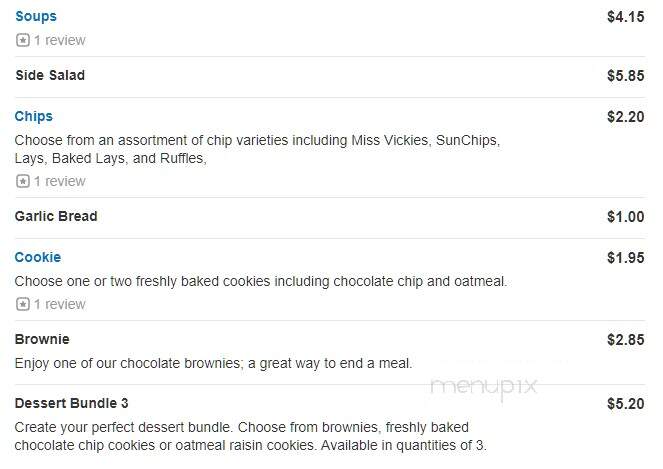Screen dimensions: 663x469
Task: Click the $4.15 Soups price
Action: 626,17
